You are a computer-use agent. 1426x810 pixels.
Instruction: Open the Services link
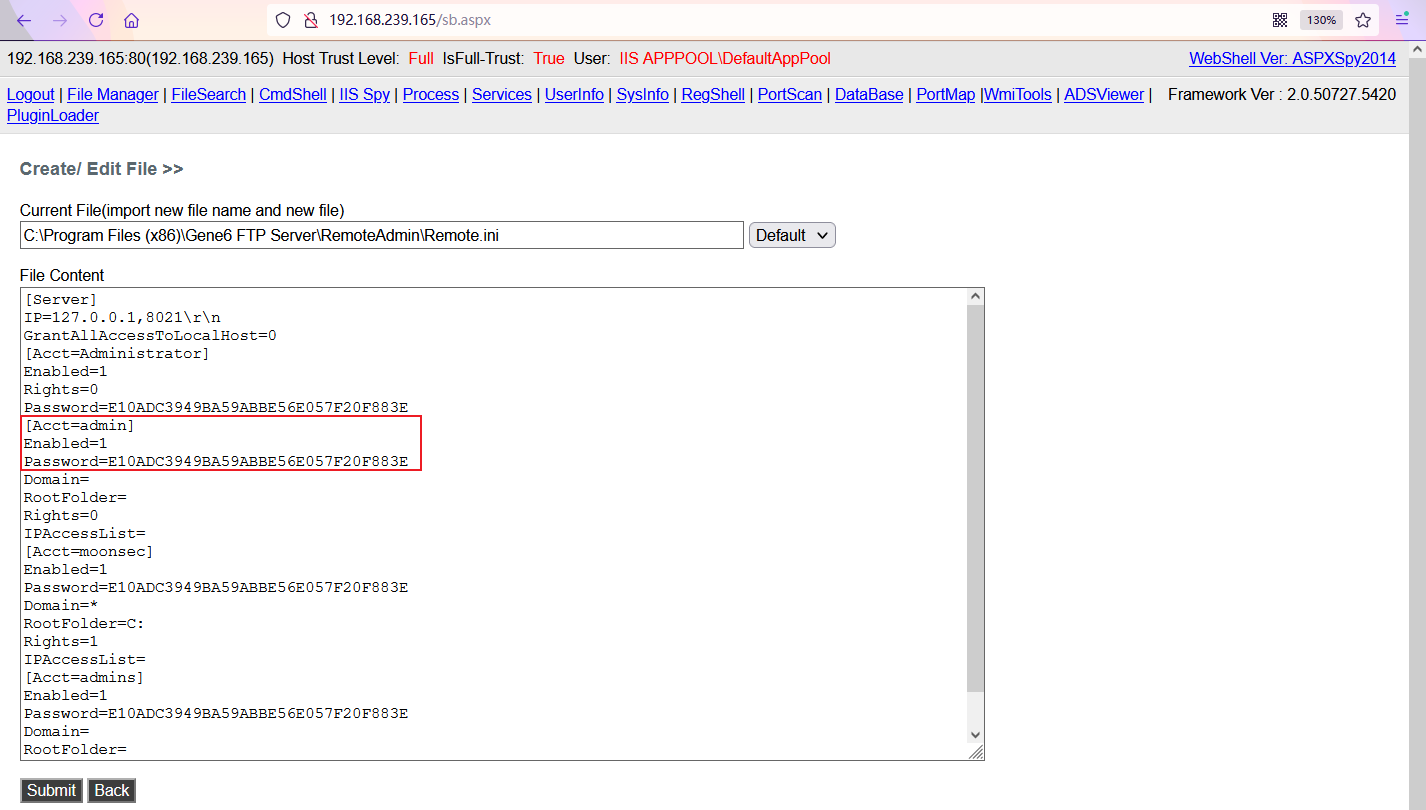[502, 95]
